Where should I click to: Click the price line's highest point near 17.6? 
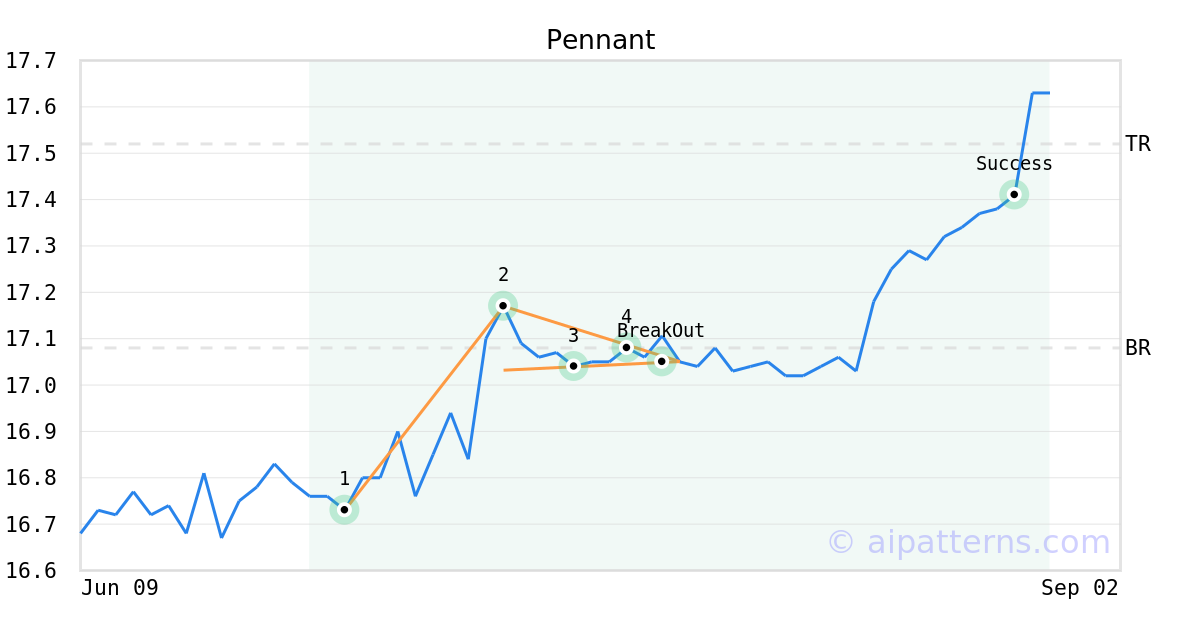tap(1040, 93)
